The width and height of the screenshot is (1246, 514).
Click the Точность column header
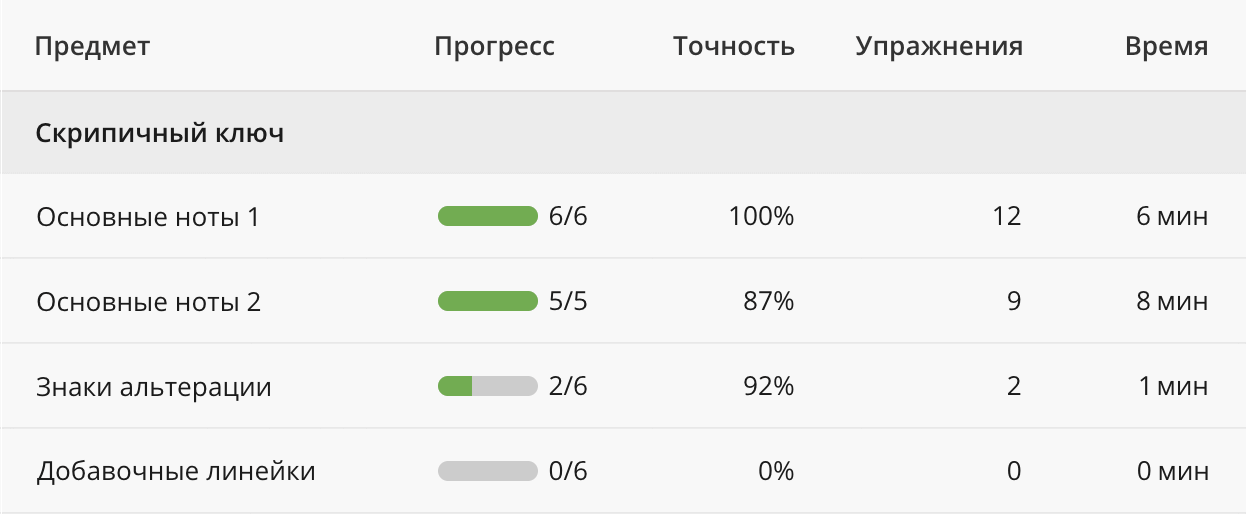734,46
